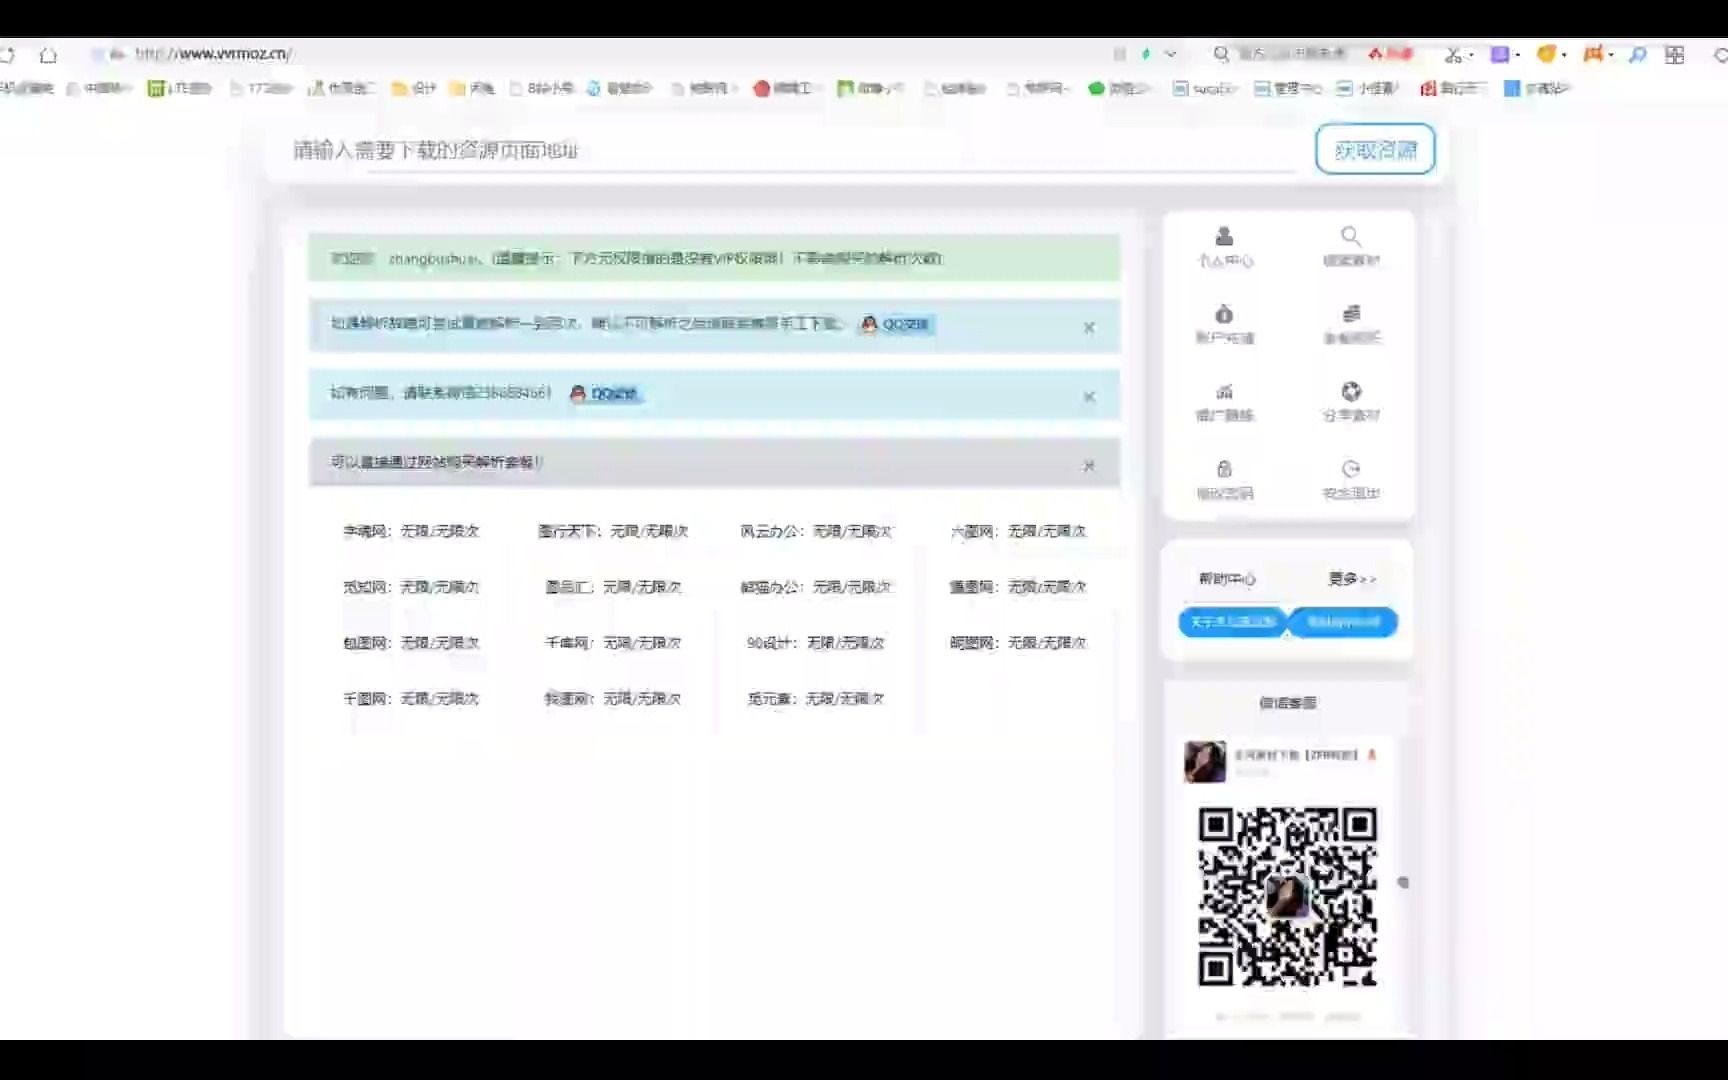
Task: Close the first blue notice banner
Action: click(1089, 327)
